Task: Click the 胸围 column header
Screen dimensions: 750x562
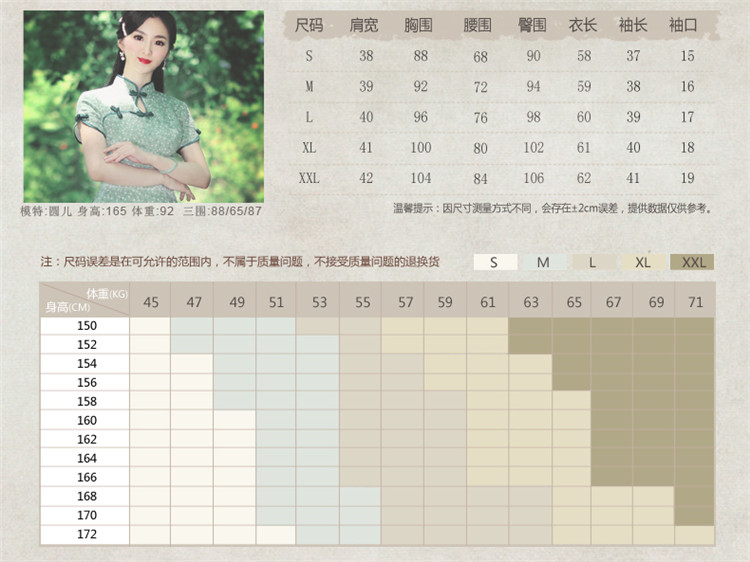Action: (x=421, y=25)
